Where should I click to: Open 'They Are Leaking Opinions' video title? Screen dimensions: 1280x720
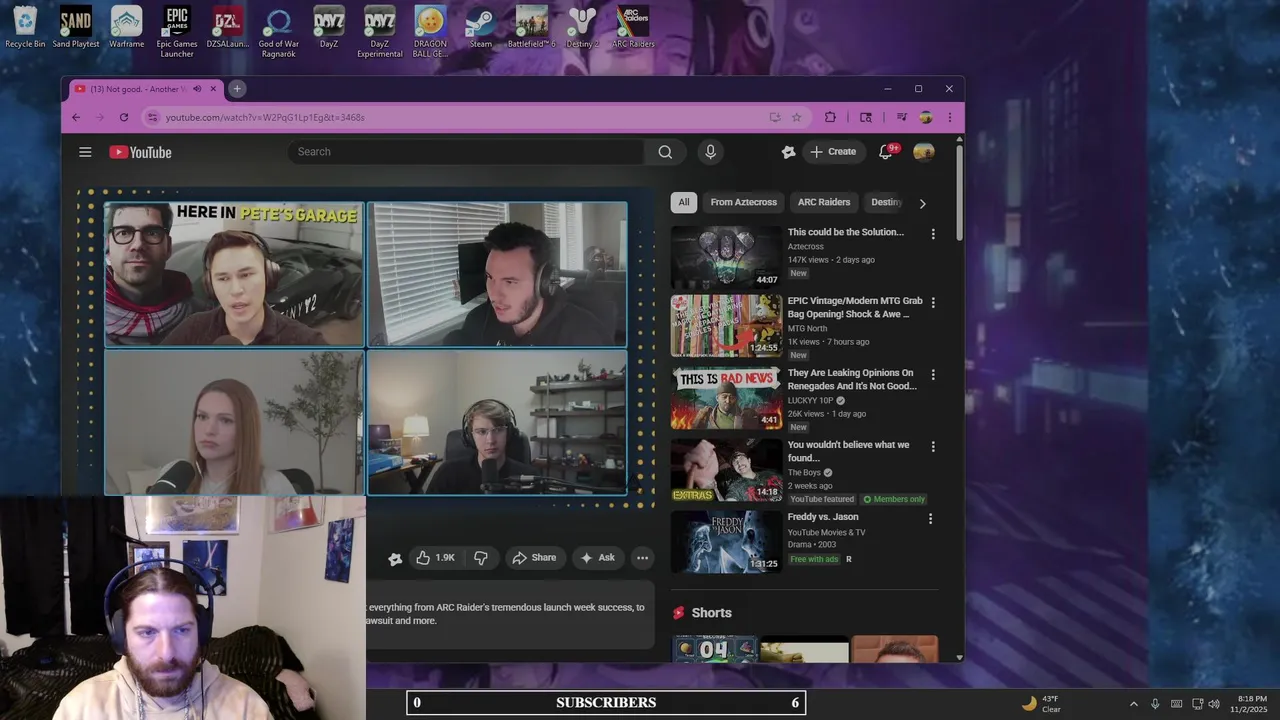point(852,379)
